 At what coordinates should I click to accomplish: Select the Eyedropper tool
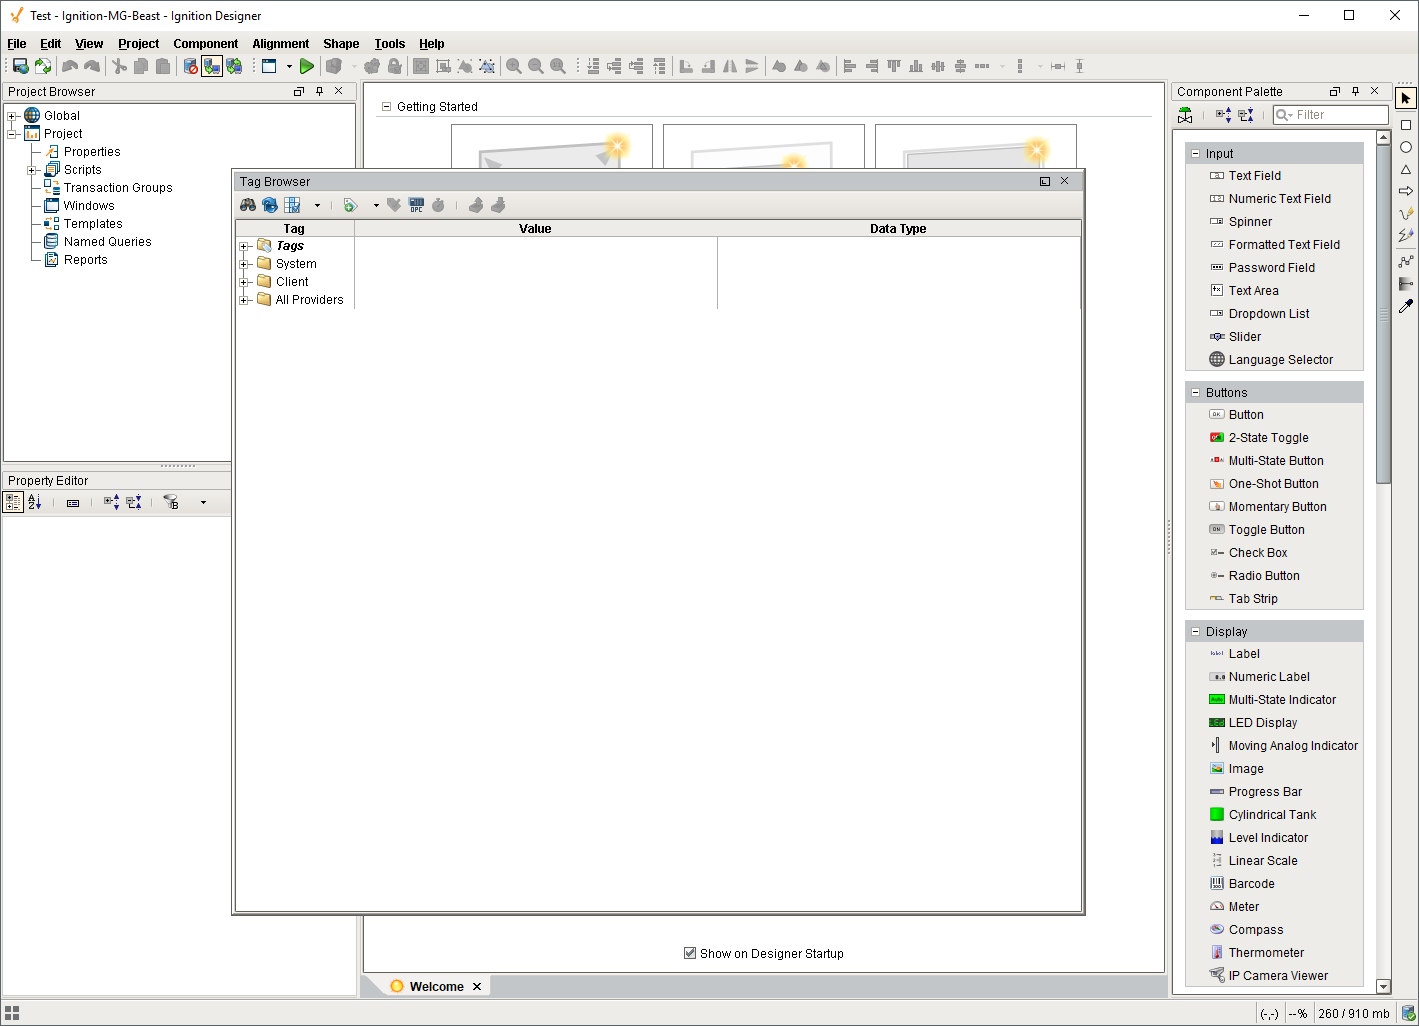(x=1406, y=306)
